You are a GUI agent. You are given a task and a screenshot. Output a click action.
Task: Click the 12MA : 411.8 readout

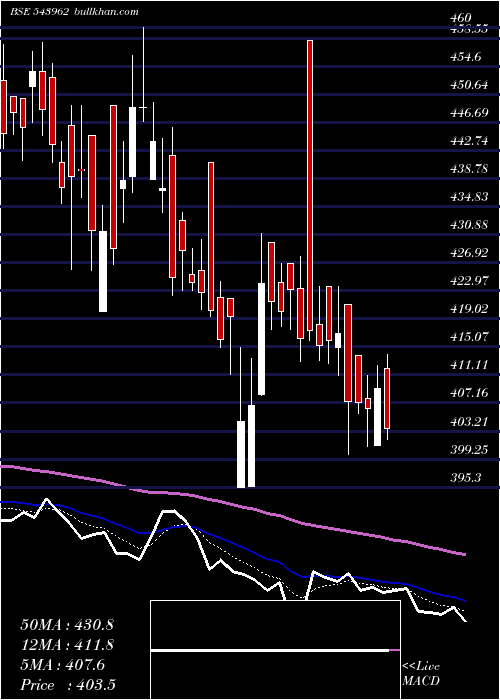[67, 645]
